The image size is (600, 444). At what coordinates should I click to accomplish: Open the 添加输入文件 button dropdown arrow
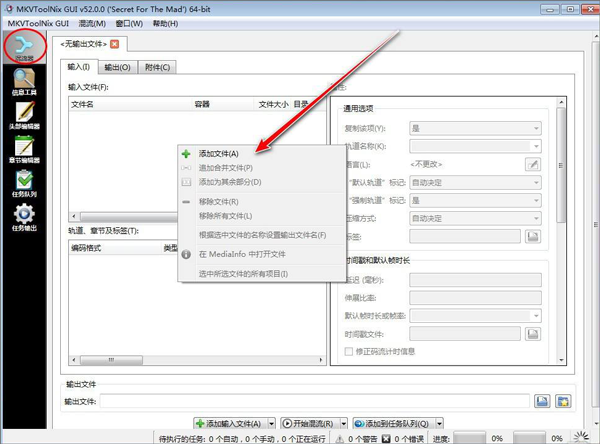click(271, 423)
